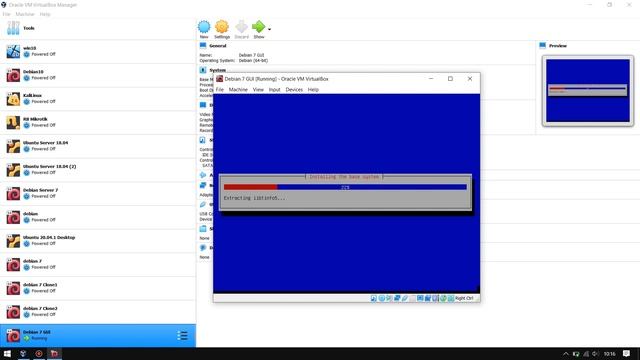Click the display indicator in VM status bar
The image size is (640, 360).
420,298
